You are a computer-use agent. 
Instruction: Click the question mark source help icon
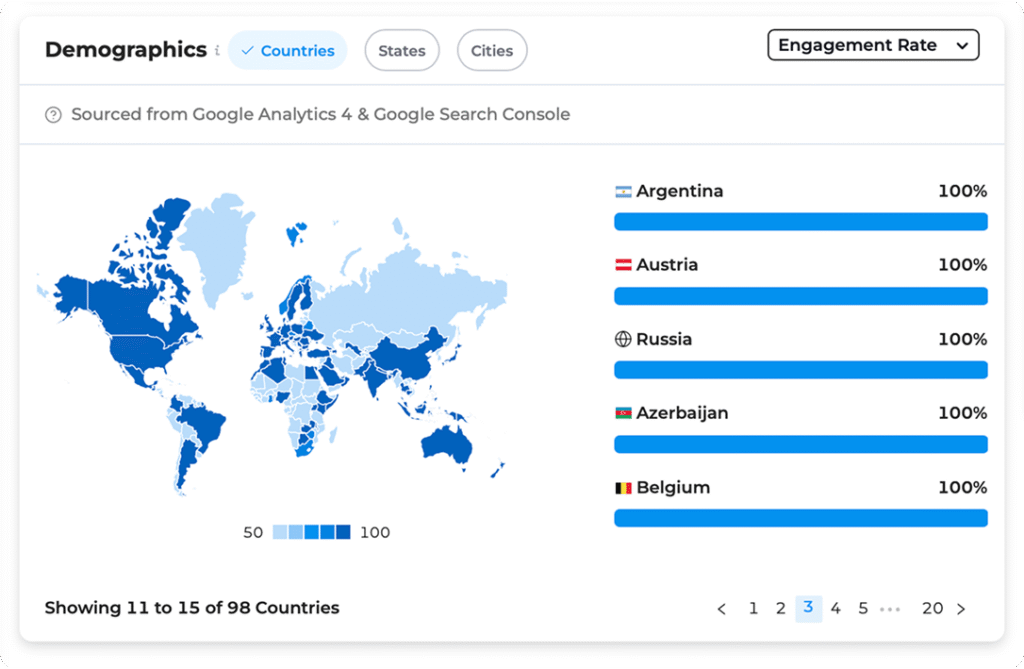tap(53, 115)
